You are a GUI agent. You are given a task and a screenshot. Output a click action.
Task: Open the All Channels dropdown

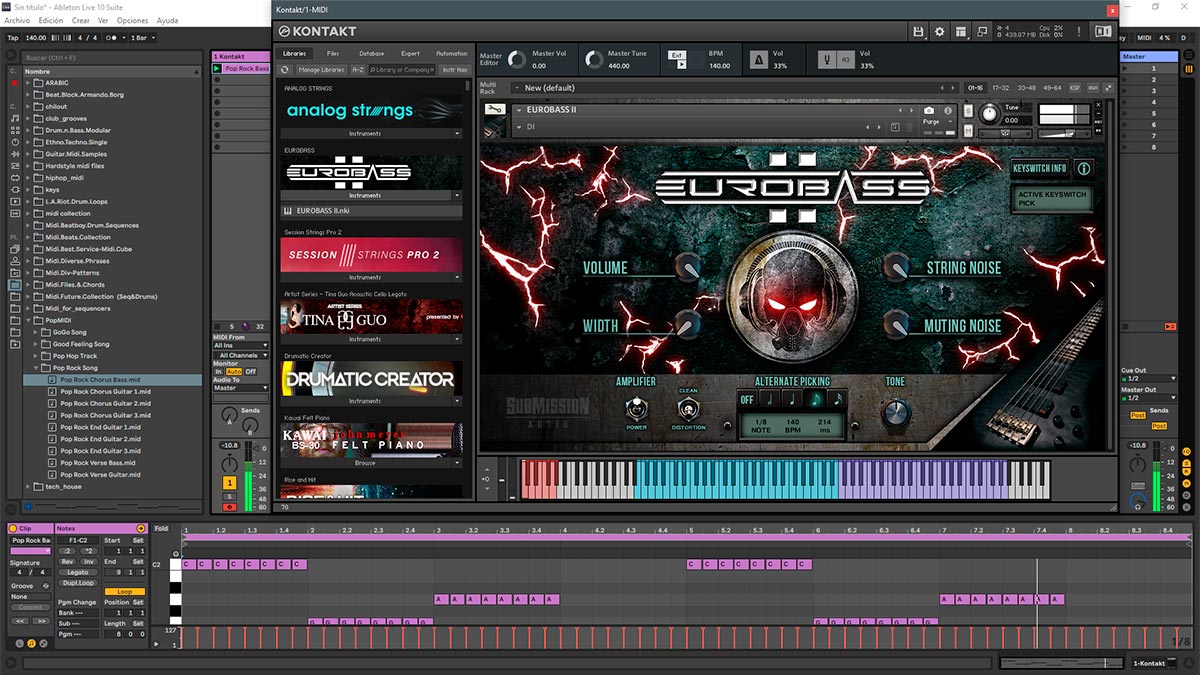point(241,355)
